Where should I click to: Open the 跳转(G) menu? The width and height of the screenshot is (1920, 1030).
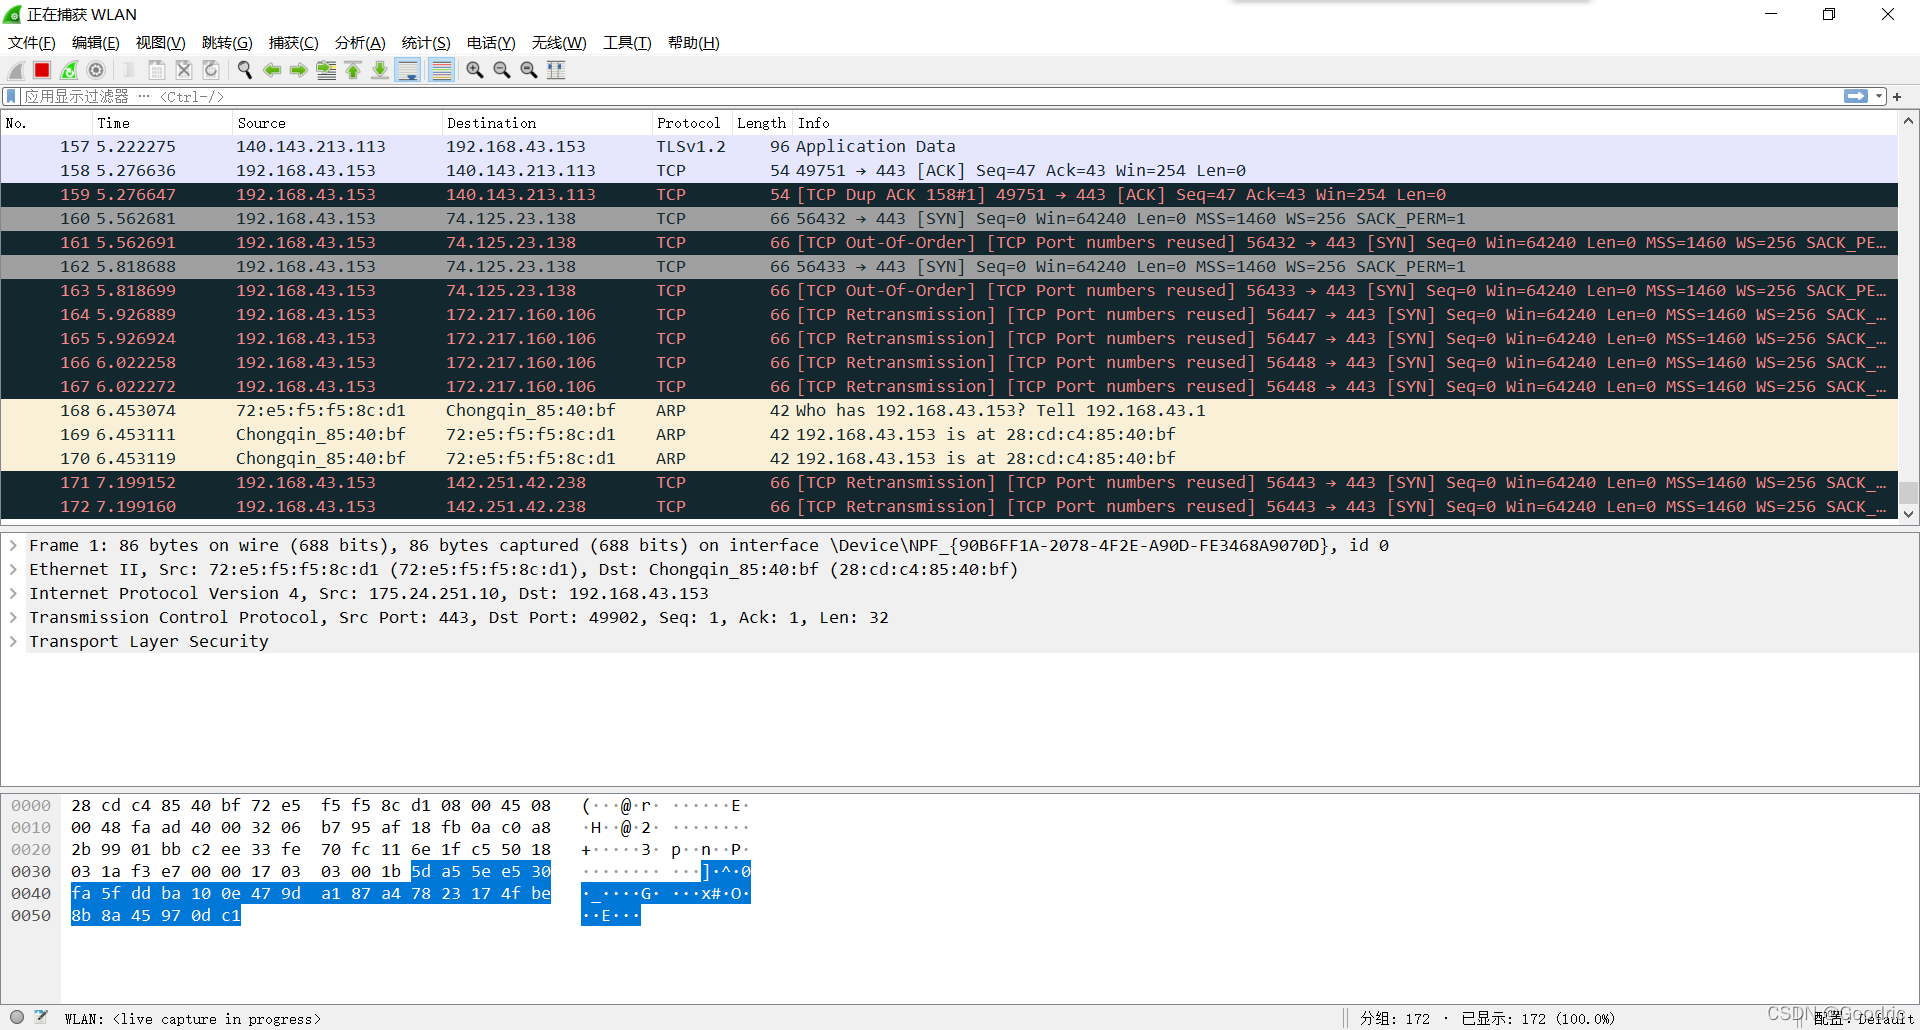click(x=227, y=43)
